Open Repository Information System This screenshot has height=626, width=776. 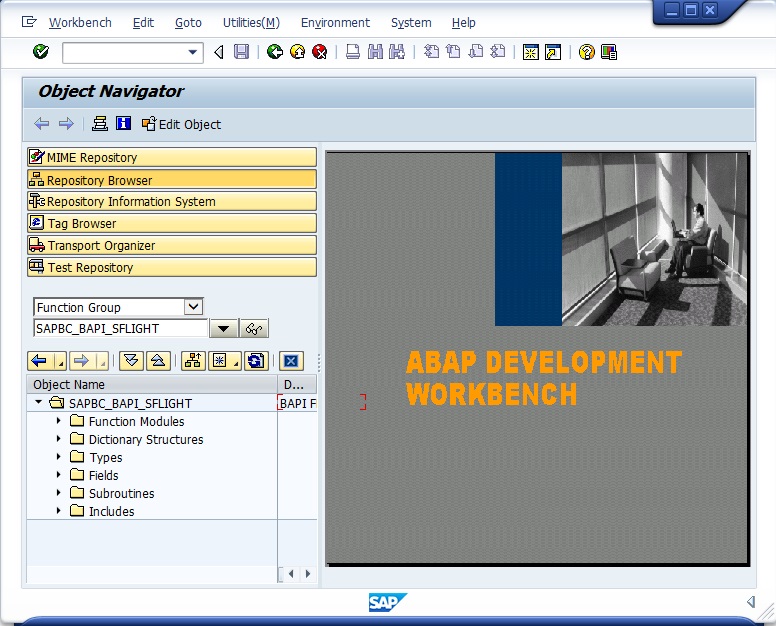pyautogui.click(x=172, y=201)
